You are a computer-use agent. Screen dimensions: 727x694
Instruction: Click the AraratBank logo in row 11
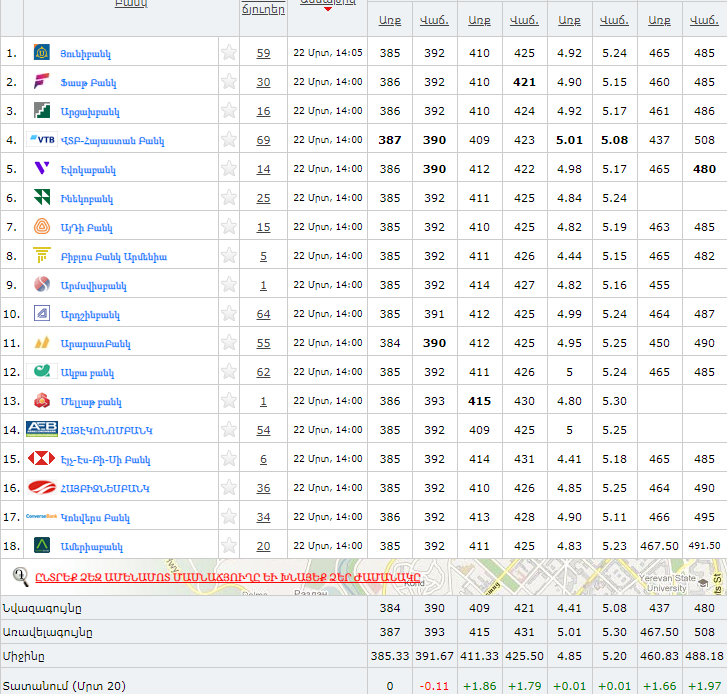pos(42,343)
